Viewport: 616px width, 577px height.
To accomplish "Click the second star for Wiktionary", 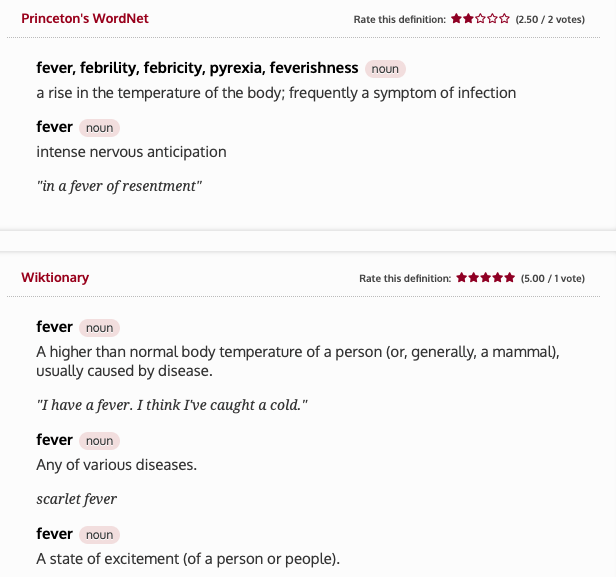I will pos(473,278).
